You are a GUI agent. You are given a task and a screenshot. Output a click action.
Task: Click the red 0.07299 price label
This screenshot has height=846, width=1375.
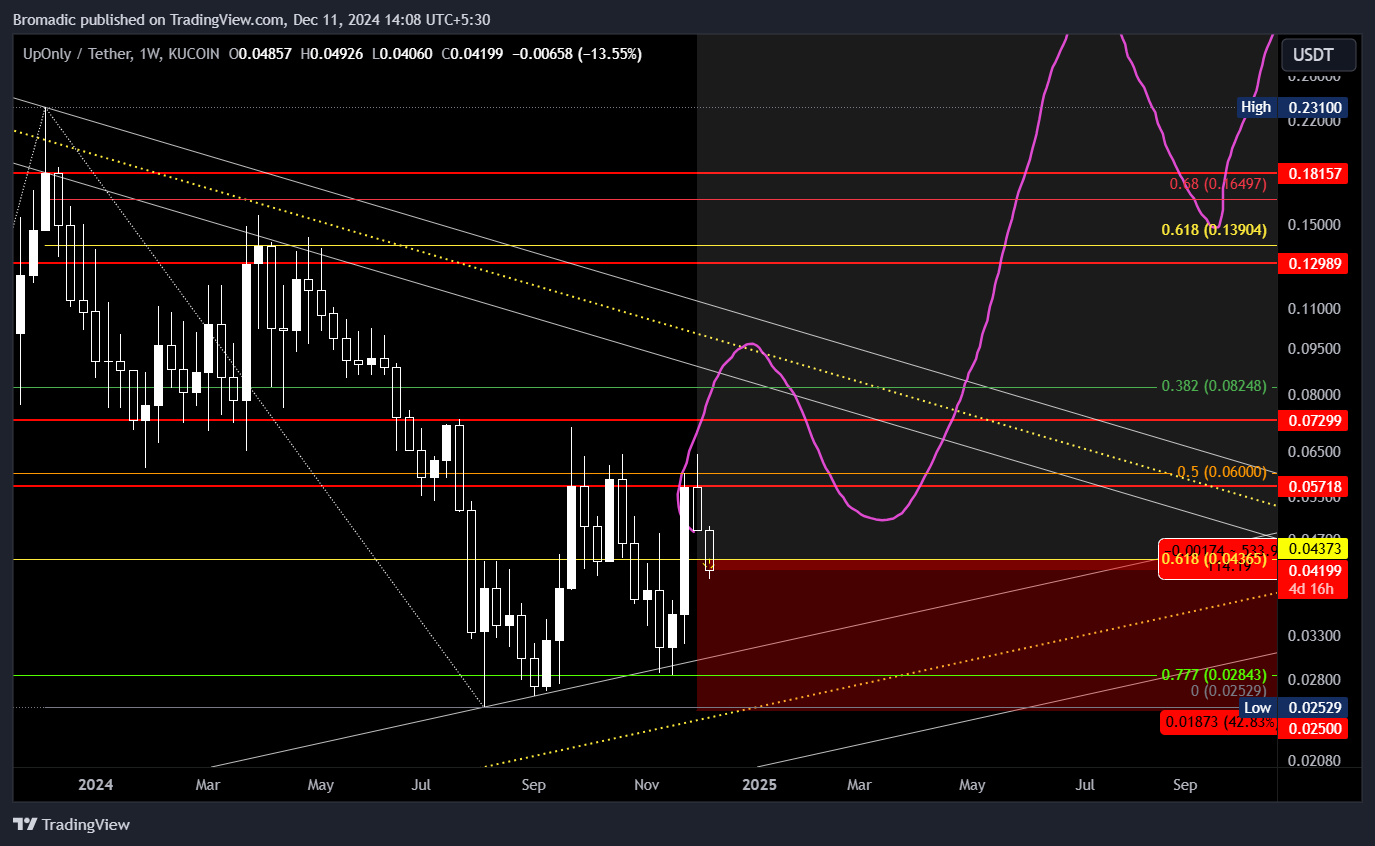(1314, 421)
